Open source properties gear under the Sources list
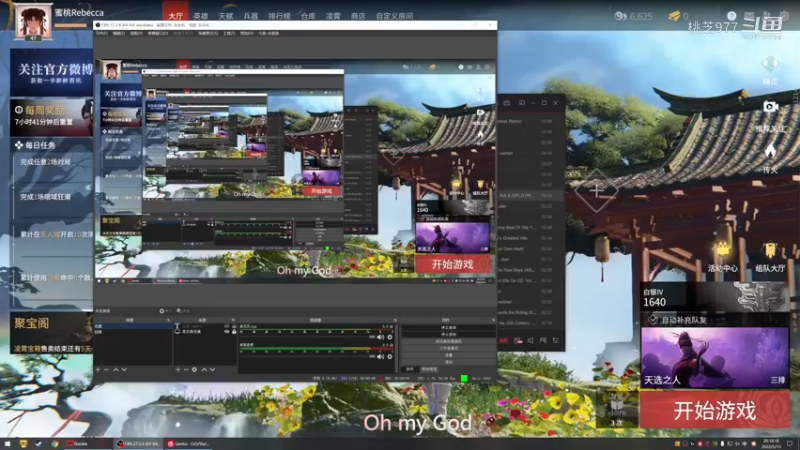The image size is (800, 450). pyautogui.click(x=194, y=369)
